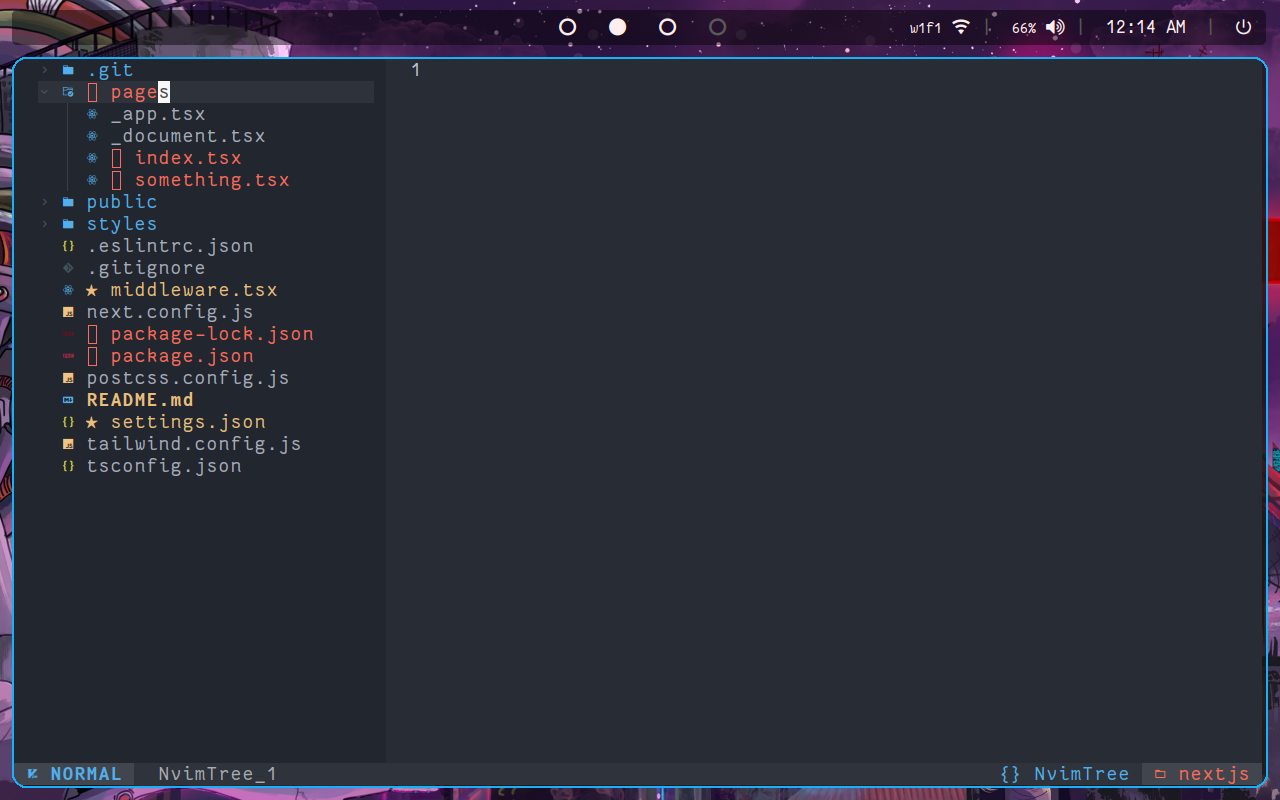Expand the styles folder
The height and width of the screenshot is (800, 1280).
coord(43,223)
